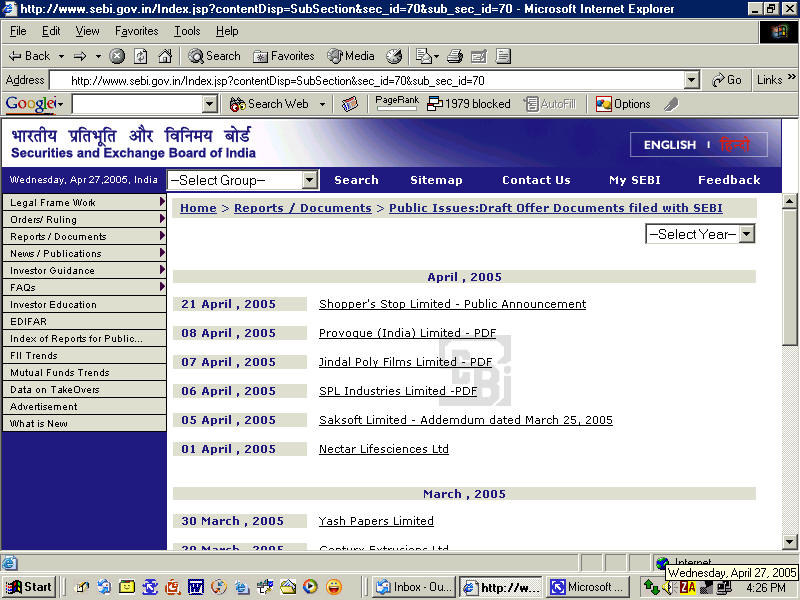Click the My SEBI navigation link
The width and height of the screenshot is (800, 600).
(635, 180)
